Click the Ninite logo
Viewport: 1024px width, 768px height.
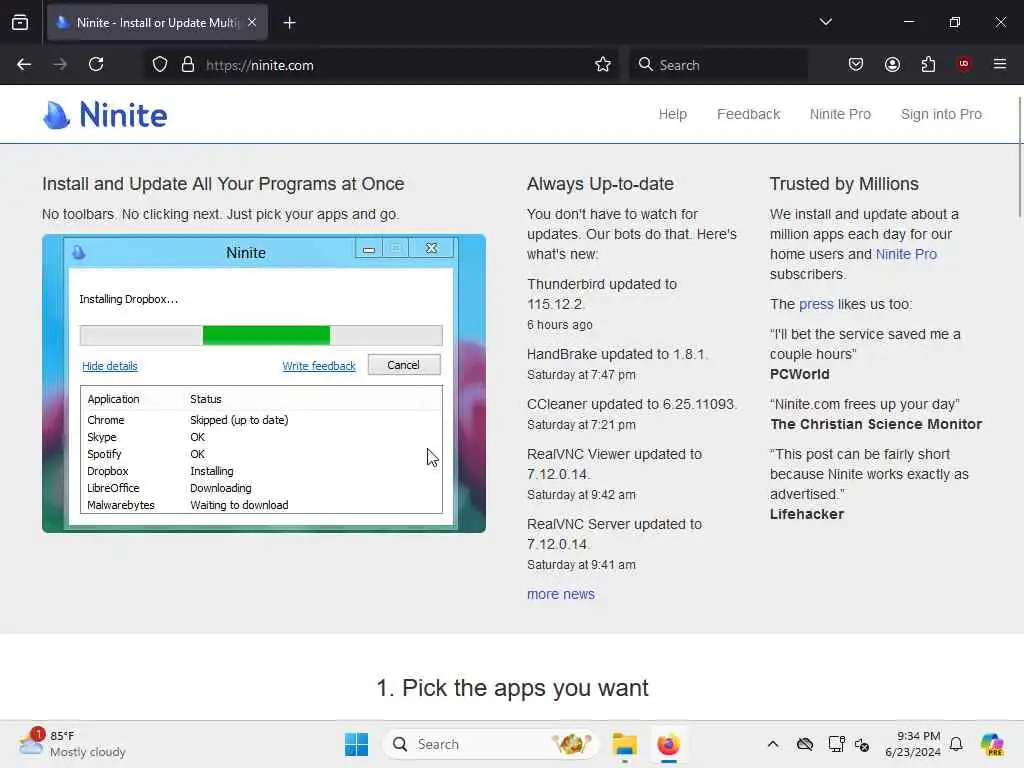tap(105, 115)
